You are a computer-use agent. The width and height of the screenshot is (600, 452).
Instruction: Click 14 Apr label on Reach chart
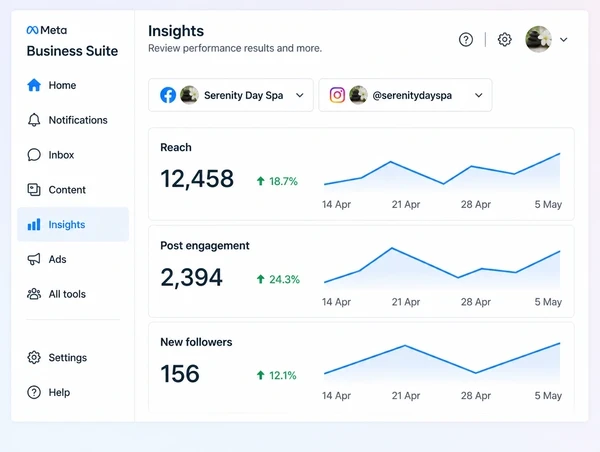tap(336, 204)
